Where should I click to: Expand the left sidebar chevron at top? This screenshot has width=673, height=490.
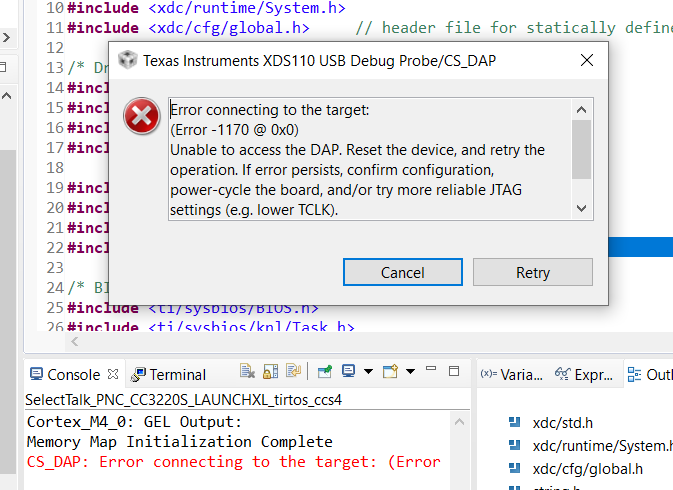point(6,37)
